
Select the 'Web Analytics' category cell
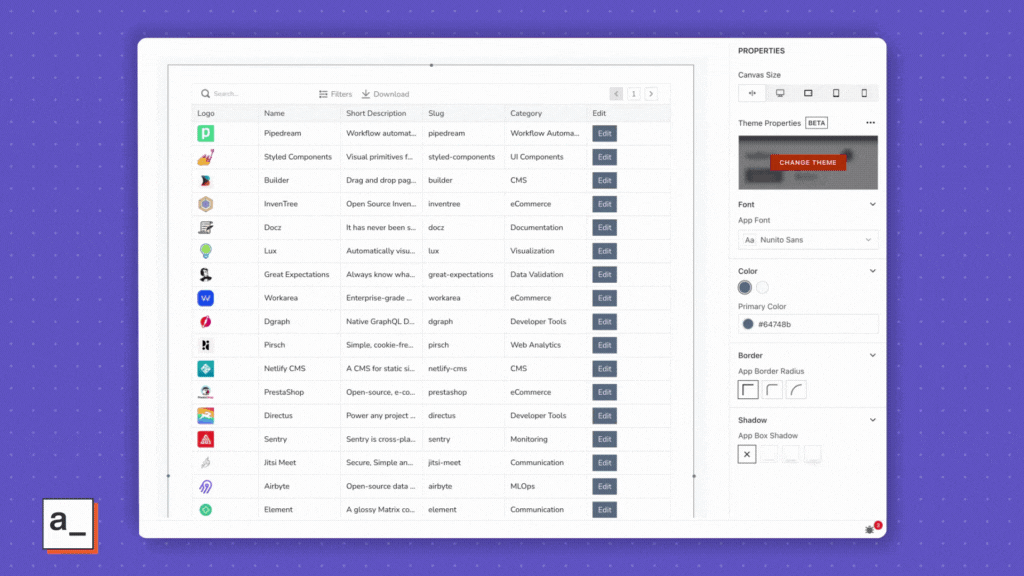(545, 345)
